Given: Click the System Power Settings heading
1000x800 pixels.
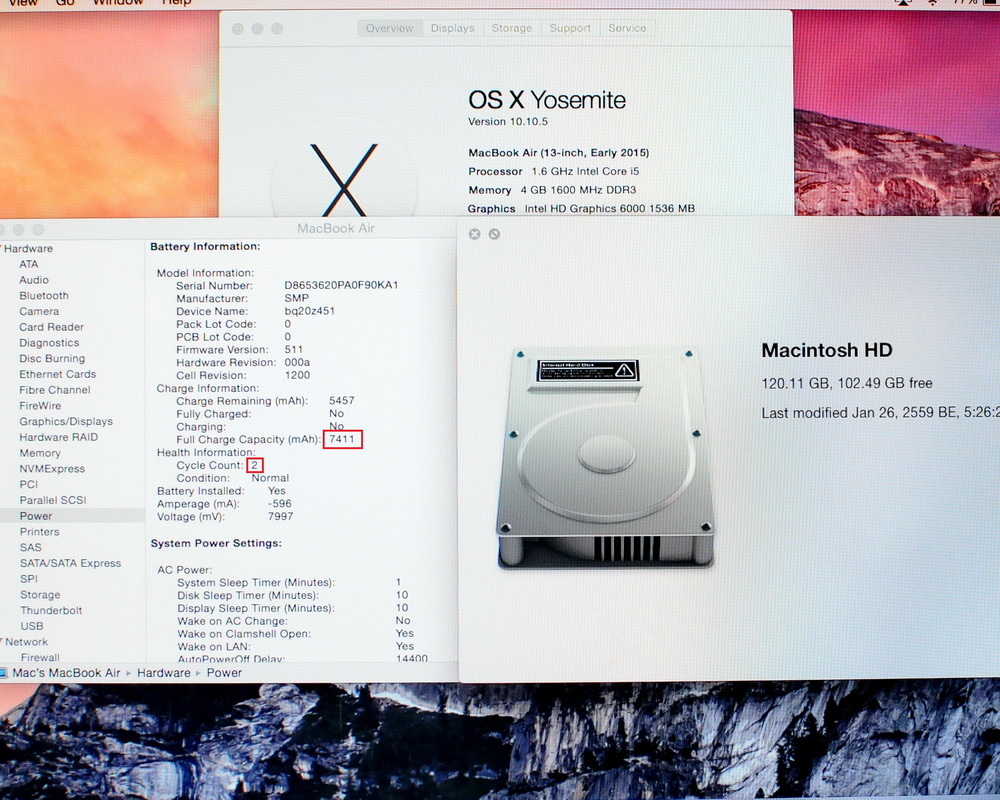Looking at the screenshot, I should coord(216,543).
